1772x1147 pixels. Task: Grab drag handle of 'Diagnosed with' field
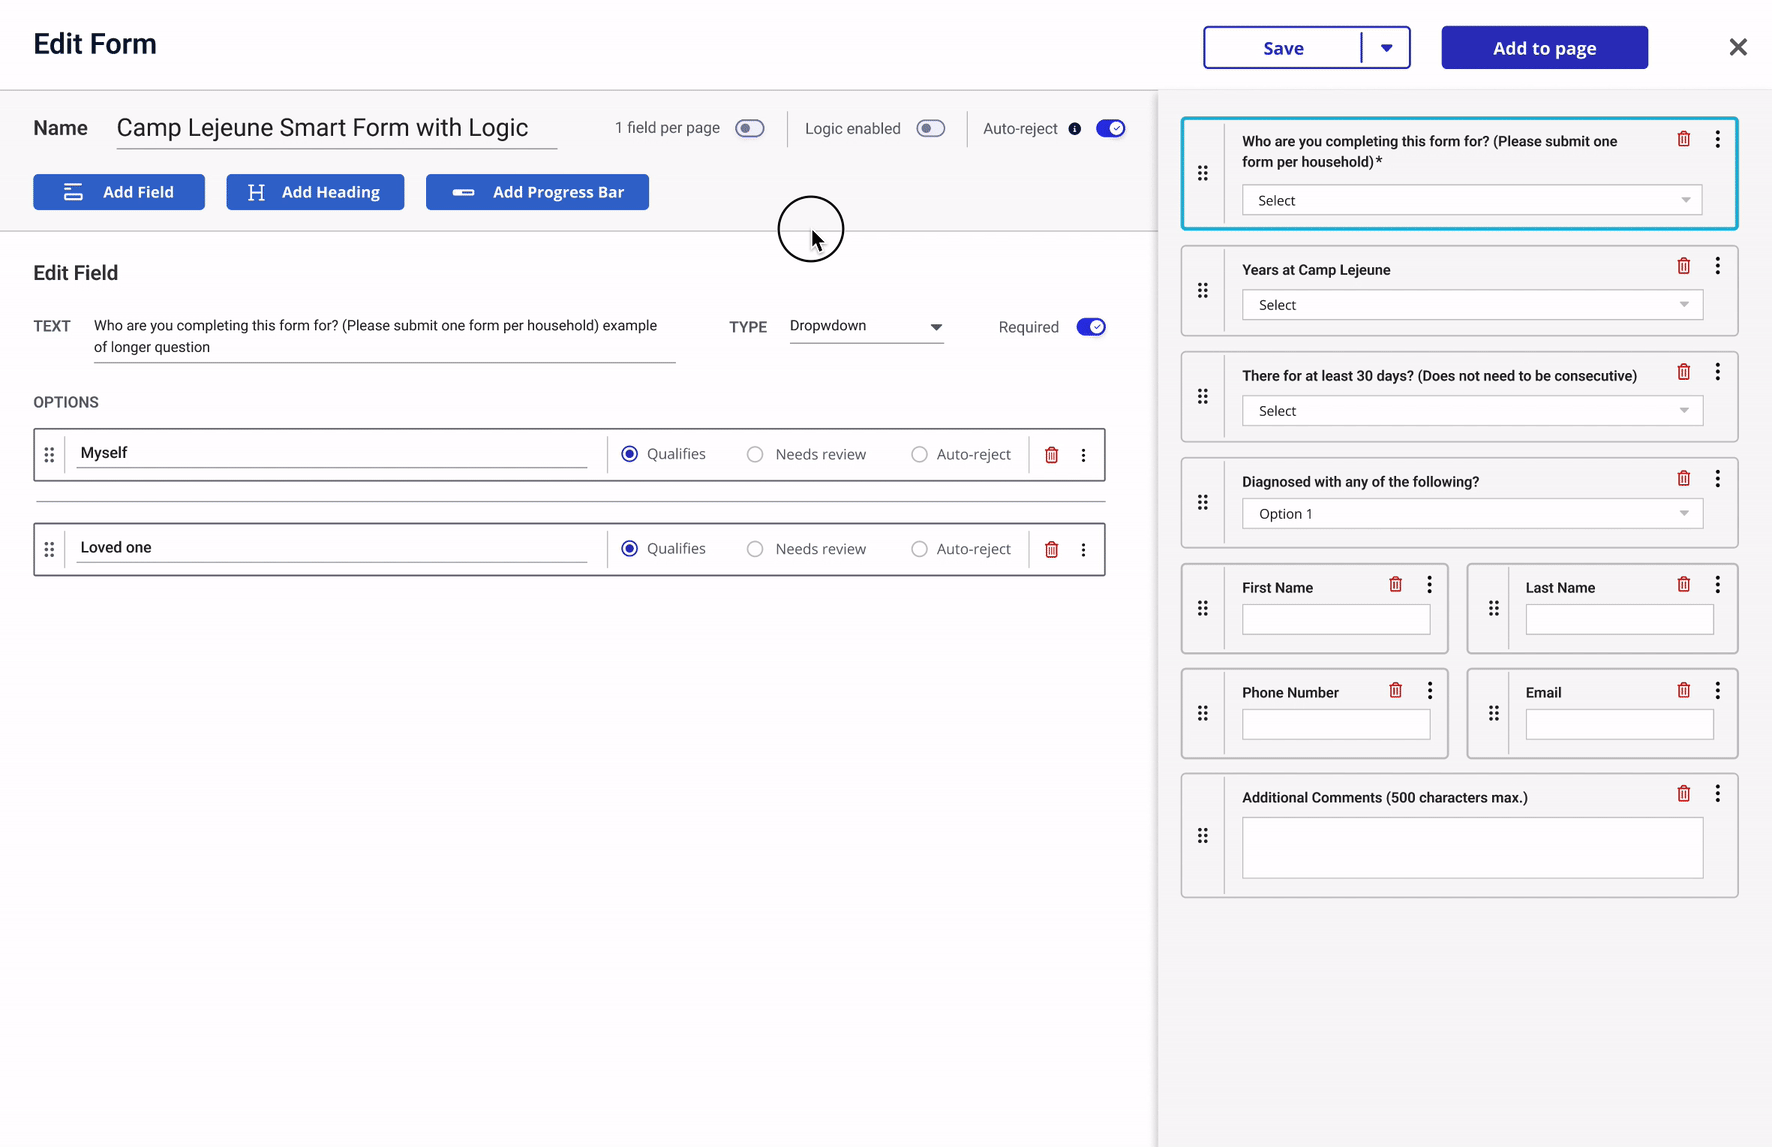pos(1203,502)
